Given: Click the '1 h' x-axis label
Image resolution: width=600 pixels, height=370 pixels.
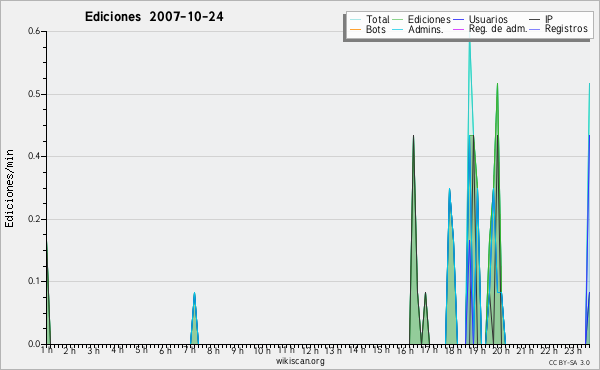Looking at the screenshot, I should click(x=47, y=350).
